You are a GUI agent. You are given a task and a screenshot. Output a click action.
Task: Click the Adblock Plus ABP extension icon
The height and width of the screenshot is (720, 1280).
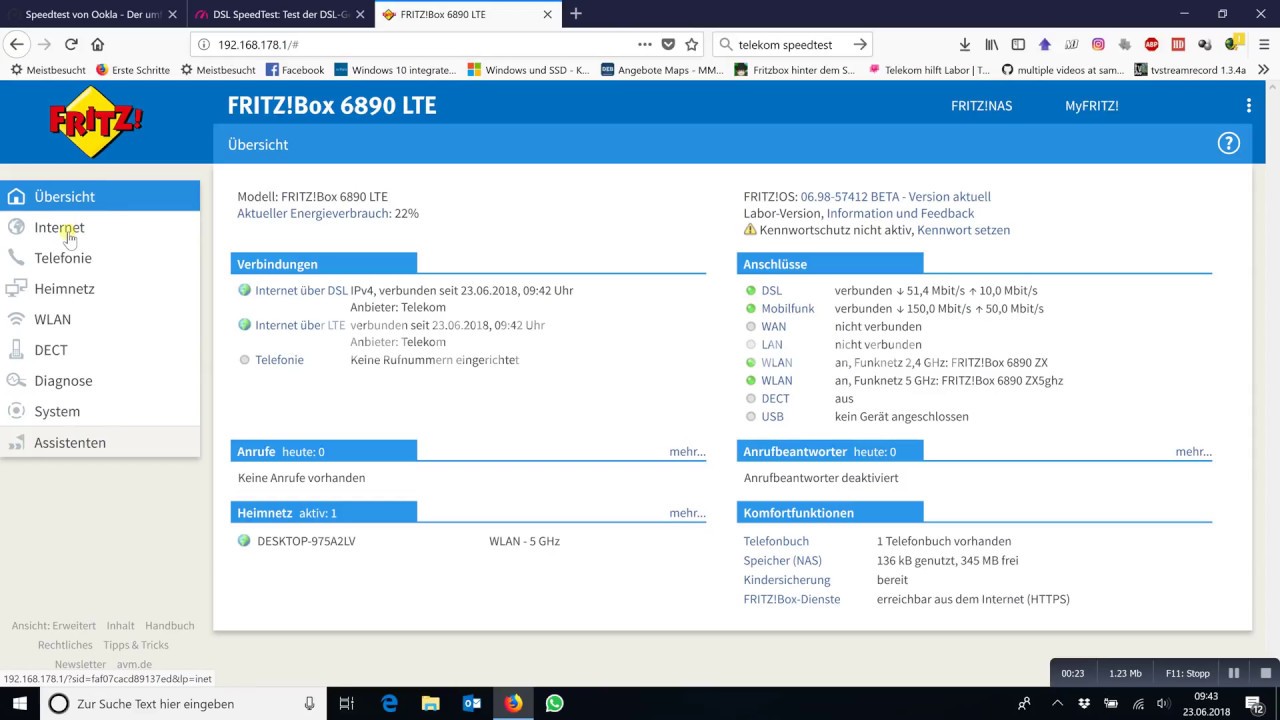tap(1151, 44)
